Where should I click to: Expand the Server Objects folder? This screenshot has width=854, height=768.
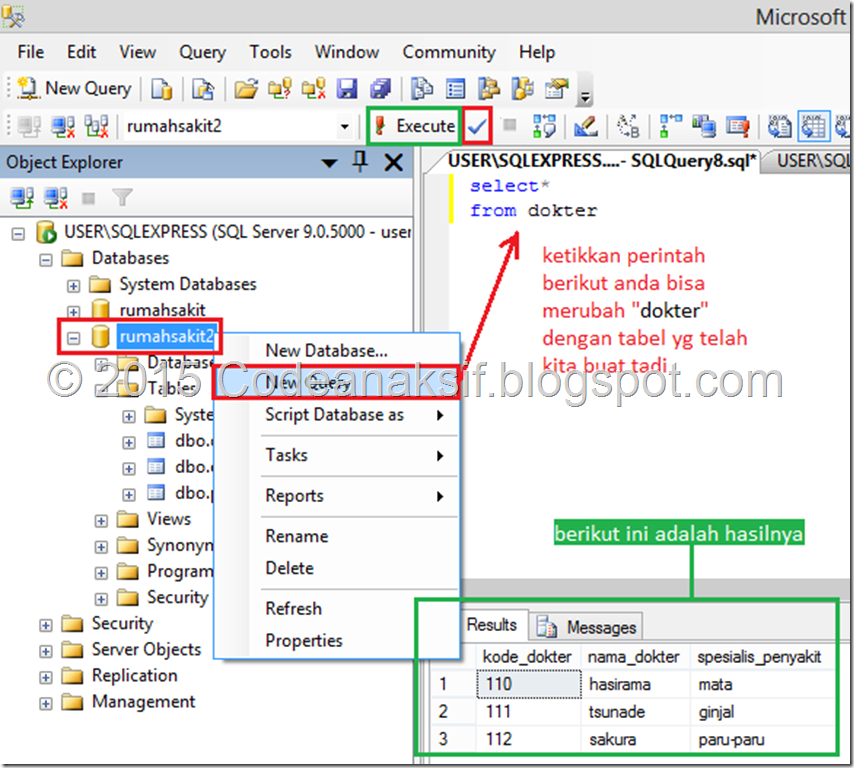pyautogui.click(x=46, y=651)
